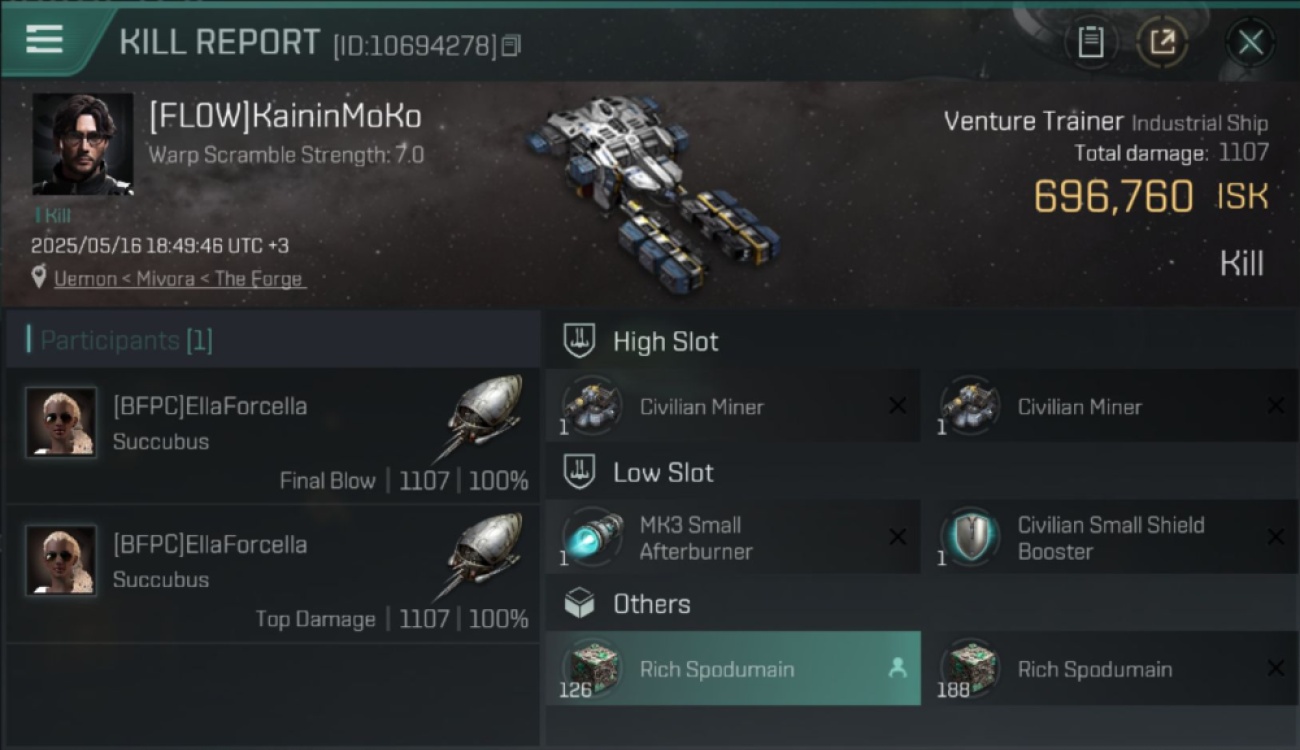Open the hamburger menu icon
This screenshot has height=750, width=1300.
point(44,40)
